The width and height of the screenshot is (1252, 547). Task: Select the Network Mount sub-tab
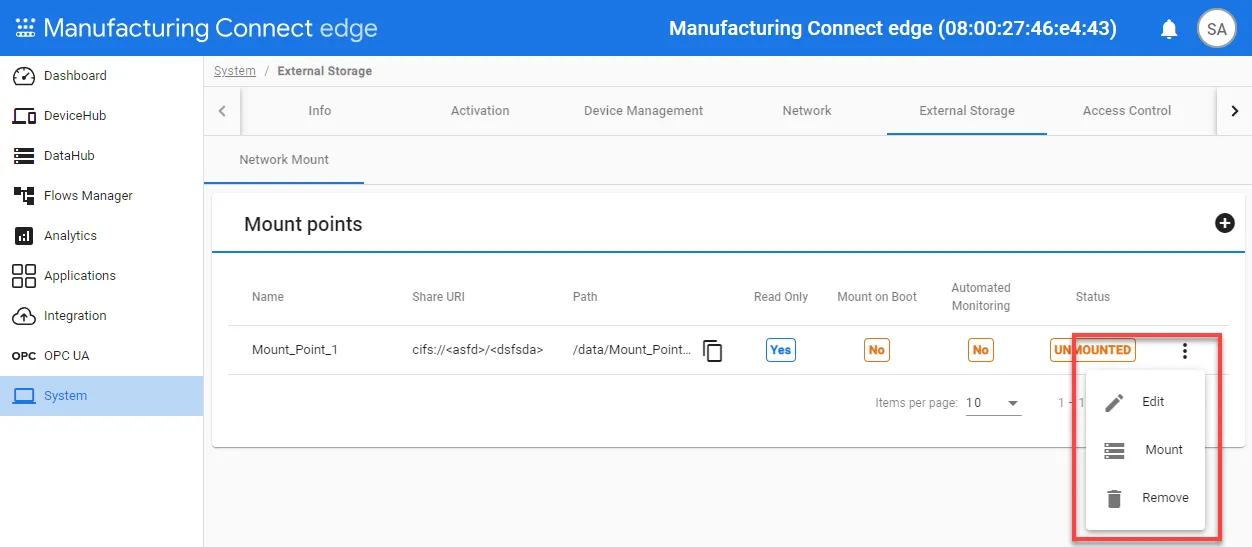click(284, 160)
